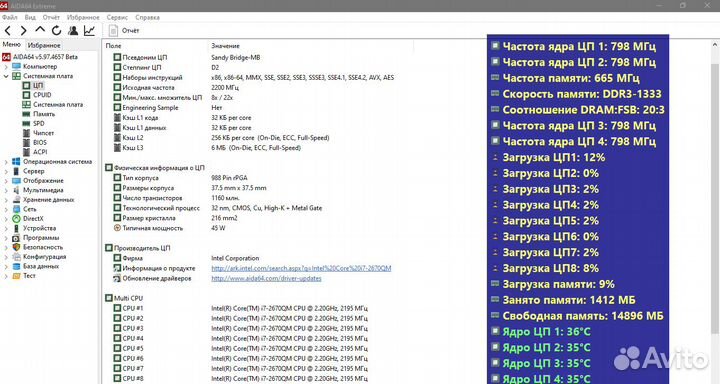Click the Отчёт report button
The image size is (720, 384).
[124, 31]
